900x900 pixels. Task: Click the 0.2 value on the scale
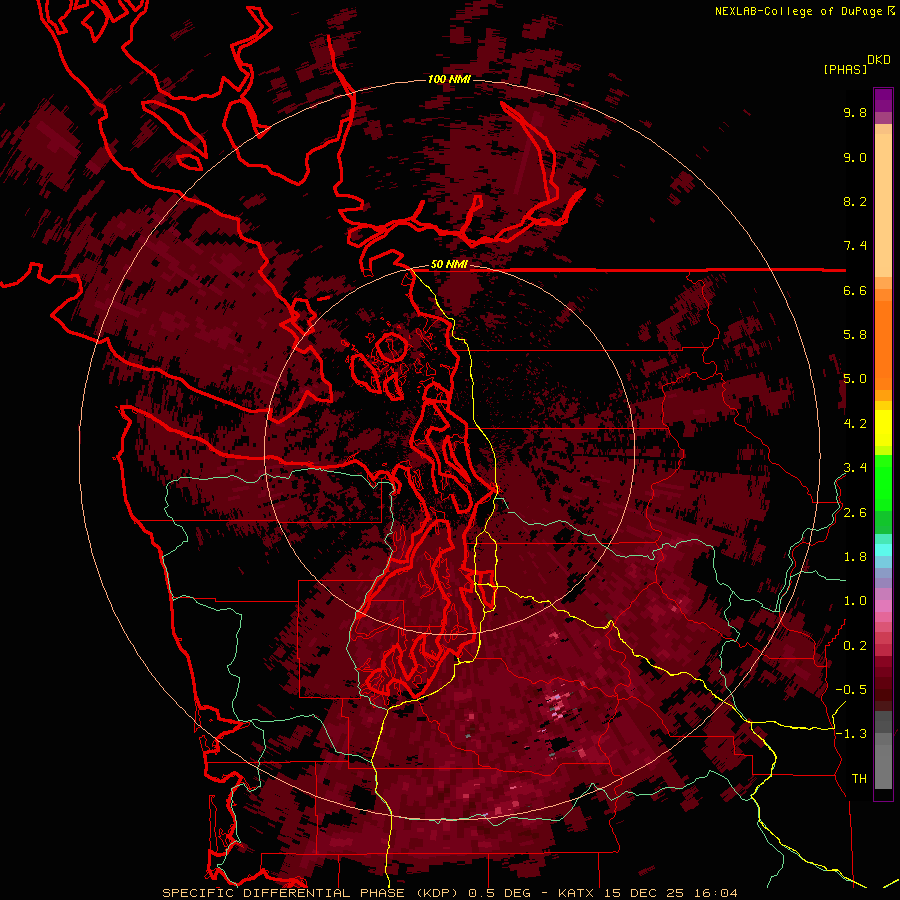coord(855,646)
